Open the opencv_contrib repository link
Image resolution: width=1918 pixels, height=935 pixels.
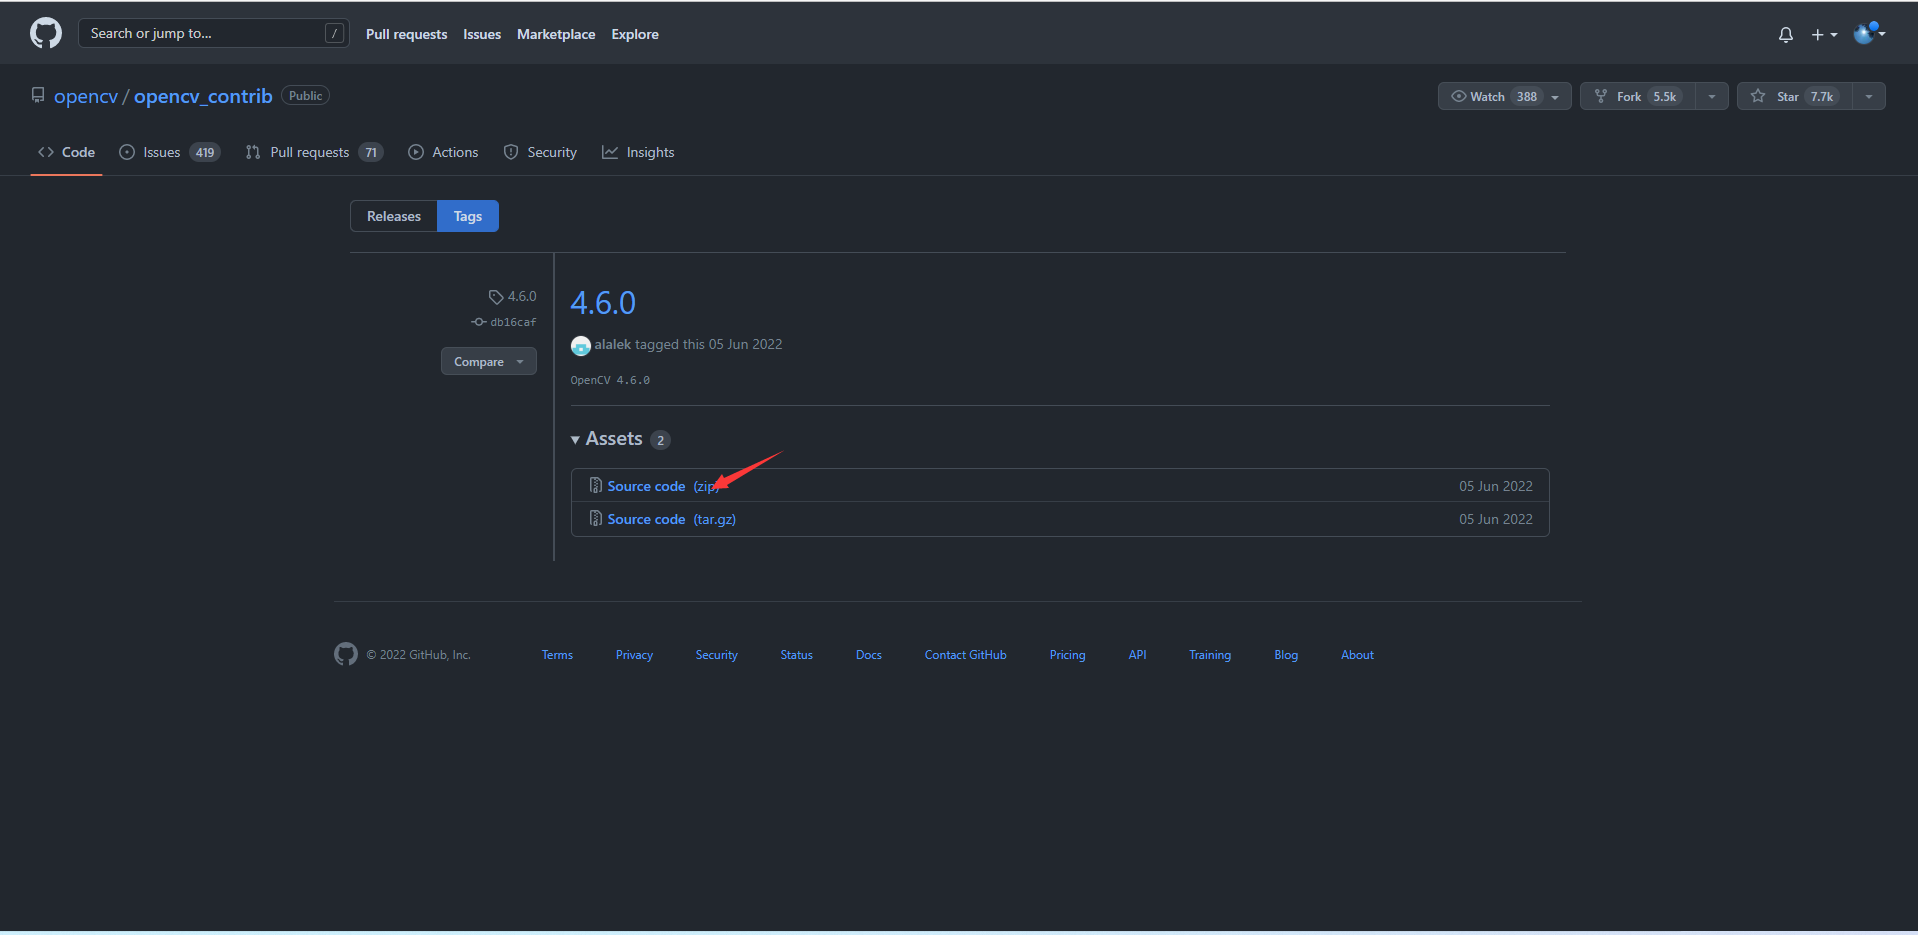point(203,96)
